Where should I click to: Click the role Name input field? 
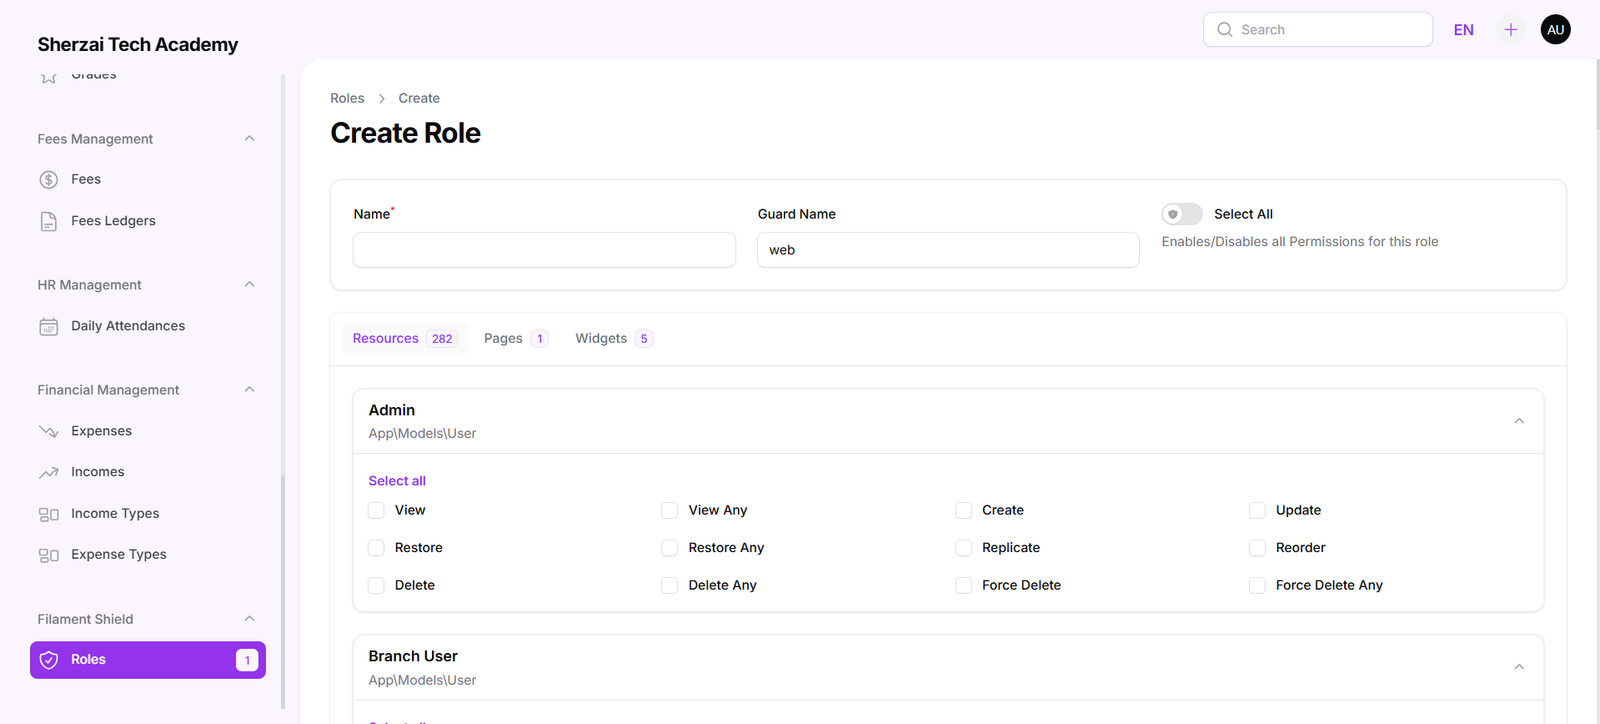544,250
